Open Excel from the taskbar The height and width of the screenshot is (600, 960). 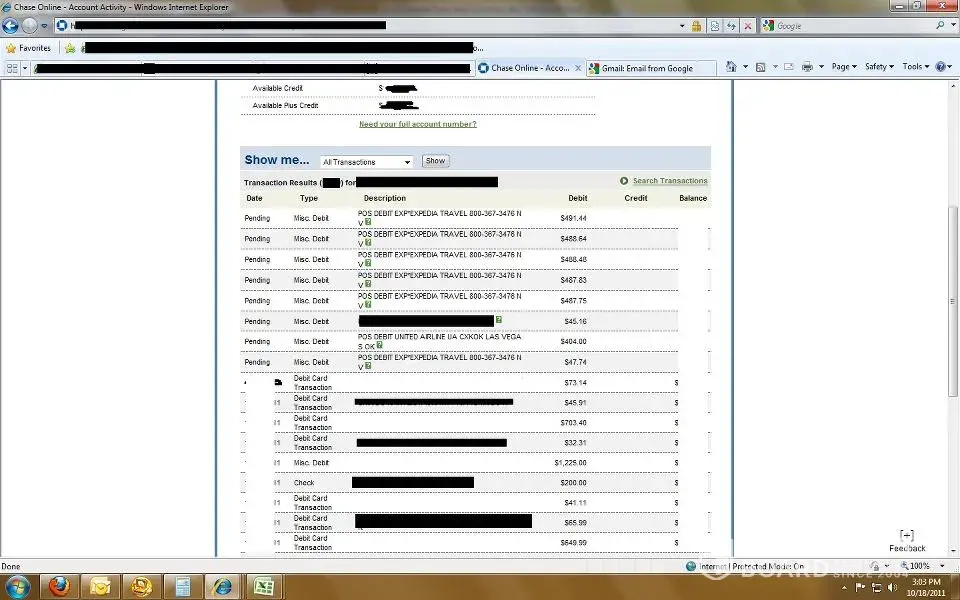[x=263, y=586]
